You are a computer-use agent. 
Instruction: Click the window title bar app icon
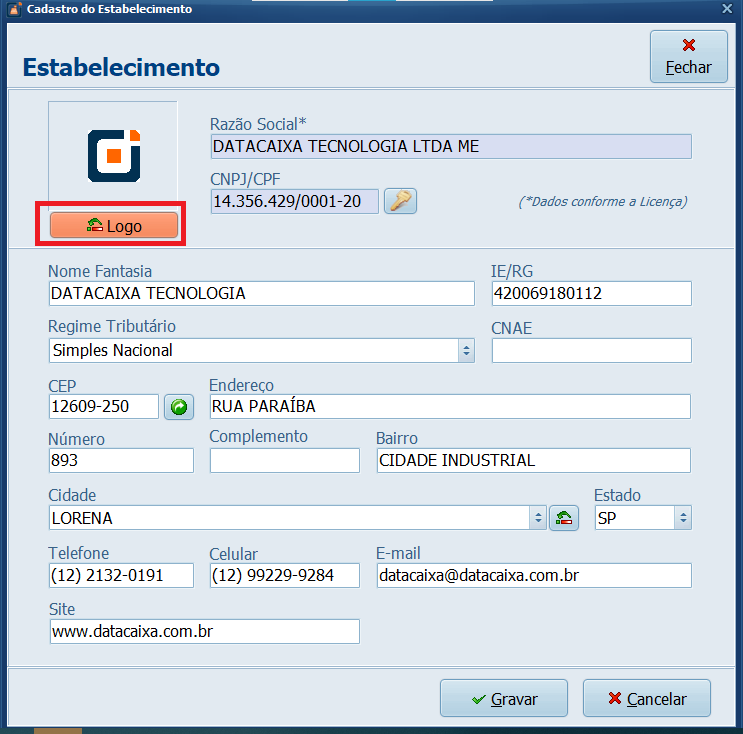pos(15,9)
